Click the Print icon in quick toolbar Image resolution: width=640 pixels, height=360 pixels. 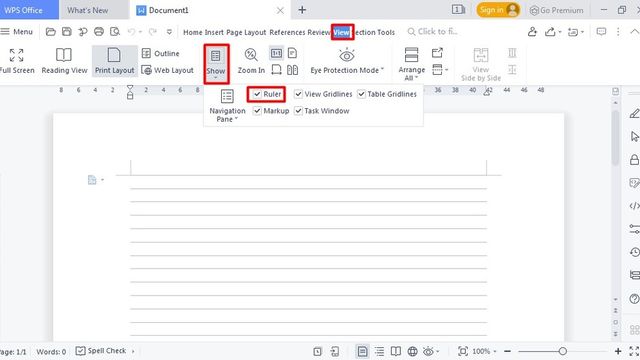(x=99, y=32)
